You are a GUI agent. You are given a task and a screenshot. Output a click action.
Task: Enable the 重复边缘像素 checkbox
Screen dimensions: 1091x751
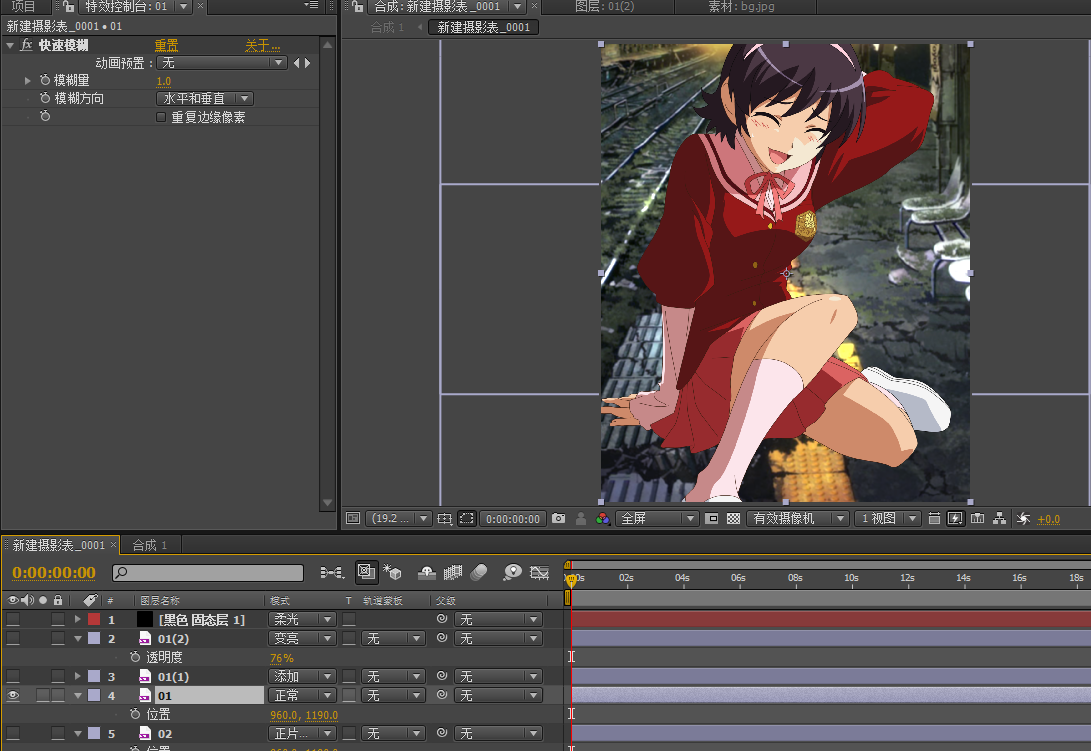tap(161, 117)
